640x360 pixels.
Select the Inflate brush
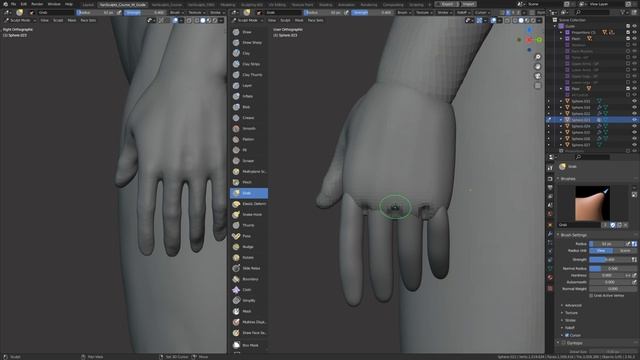[x=249, y=96]
